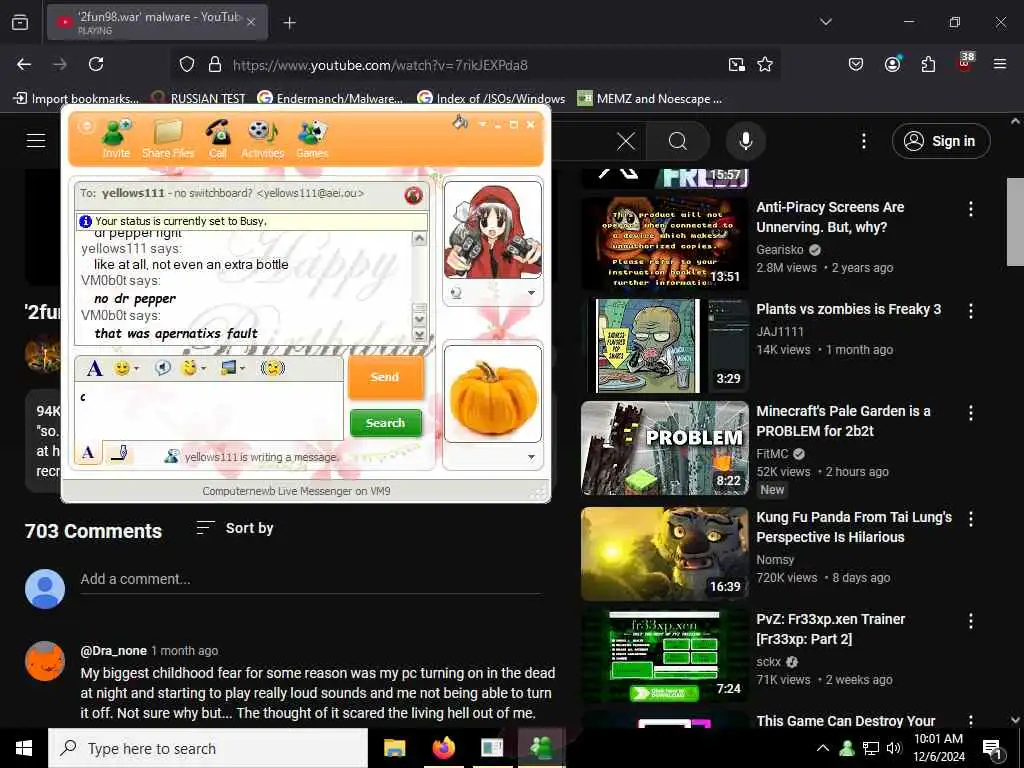
Task: Open YouTube settings three-dot menu
Action: 863,141
